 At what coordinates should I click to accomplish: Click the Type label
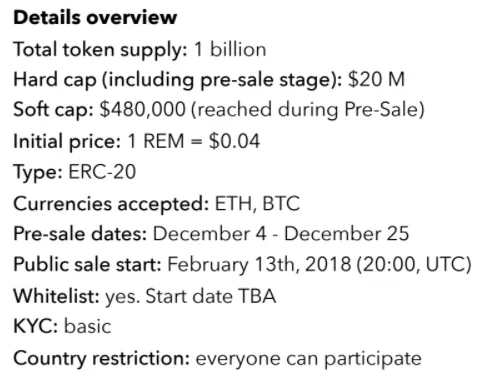click(x=38, y=173)
